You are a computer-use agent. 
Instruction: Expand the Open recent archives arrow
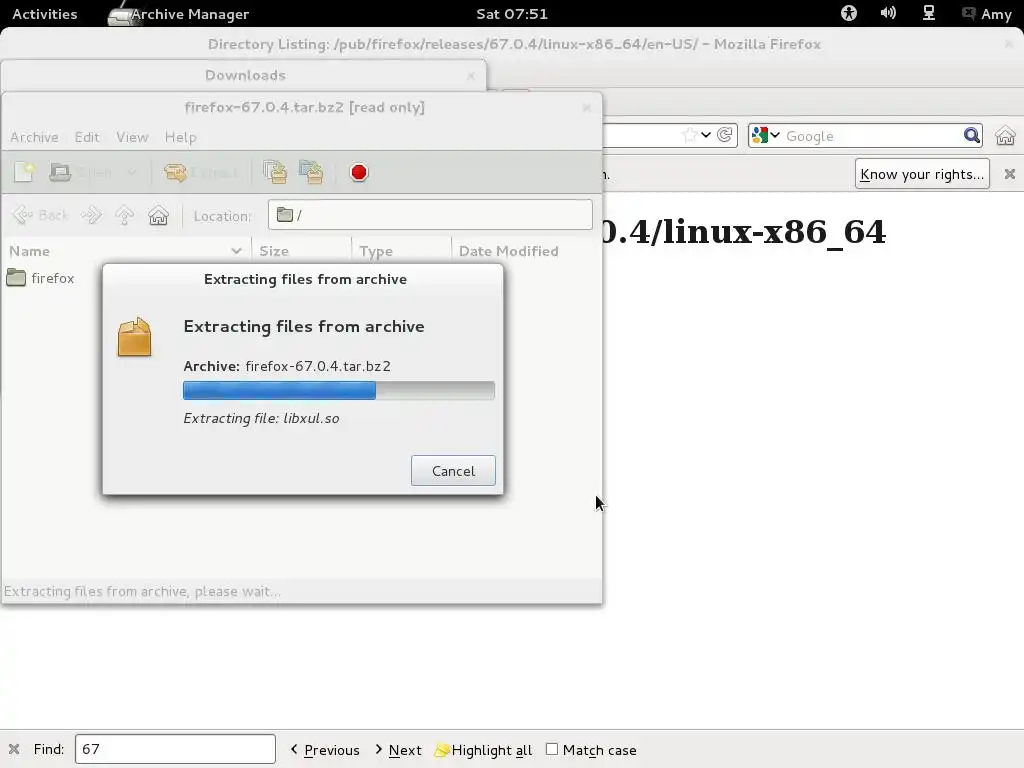coord(132,172)
